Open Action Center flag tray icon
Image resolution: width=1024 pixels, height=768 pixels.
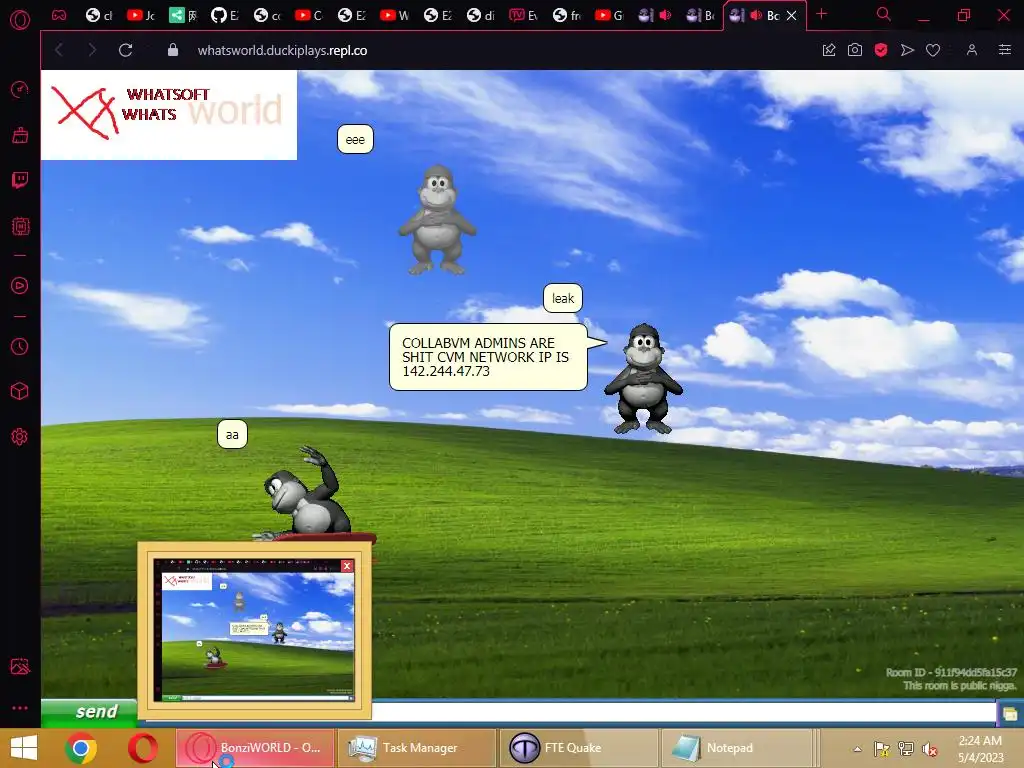pyautogui.click(x=882, y=749)
